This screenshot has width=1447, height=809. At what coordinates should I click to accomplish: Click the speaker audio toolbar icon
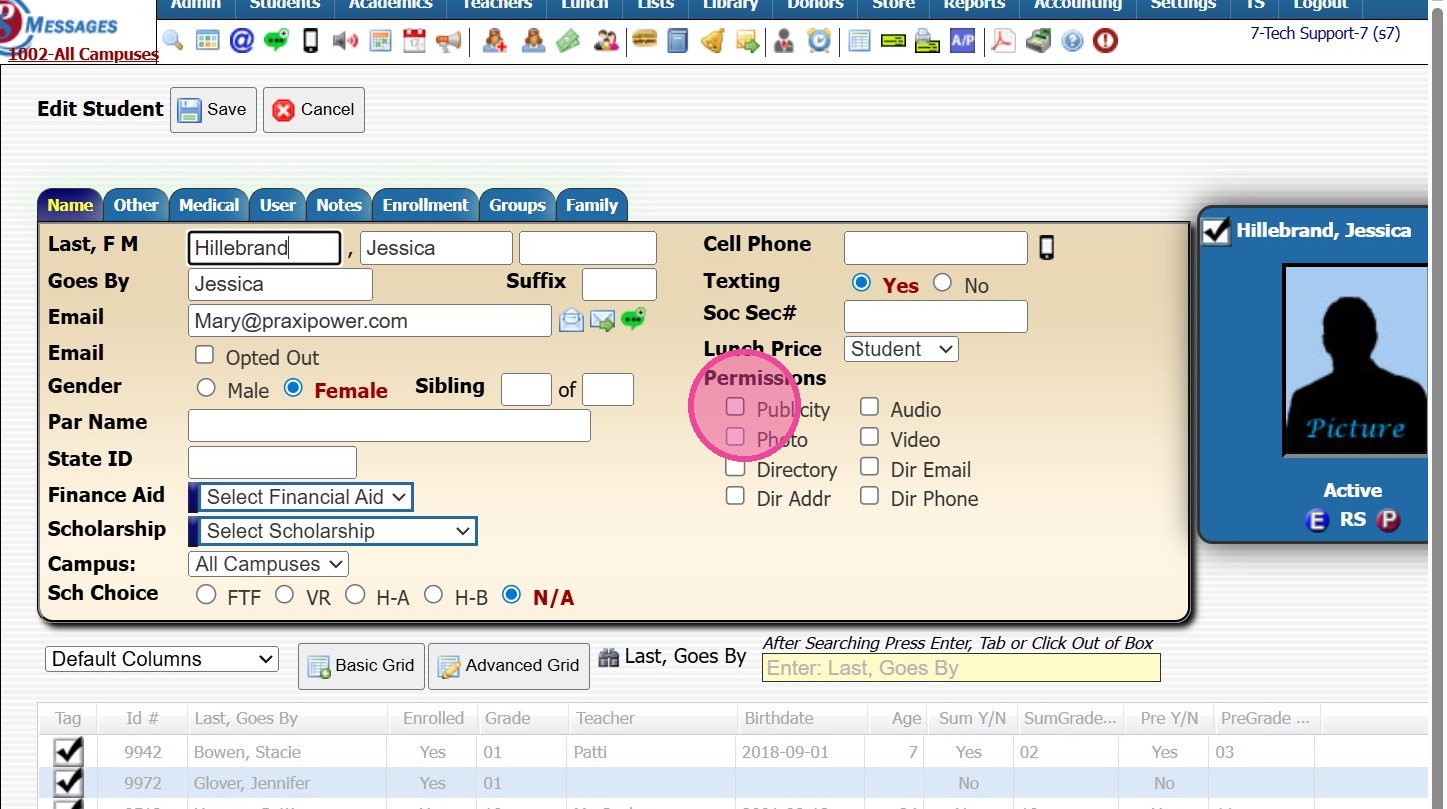point(345,40)
